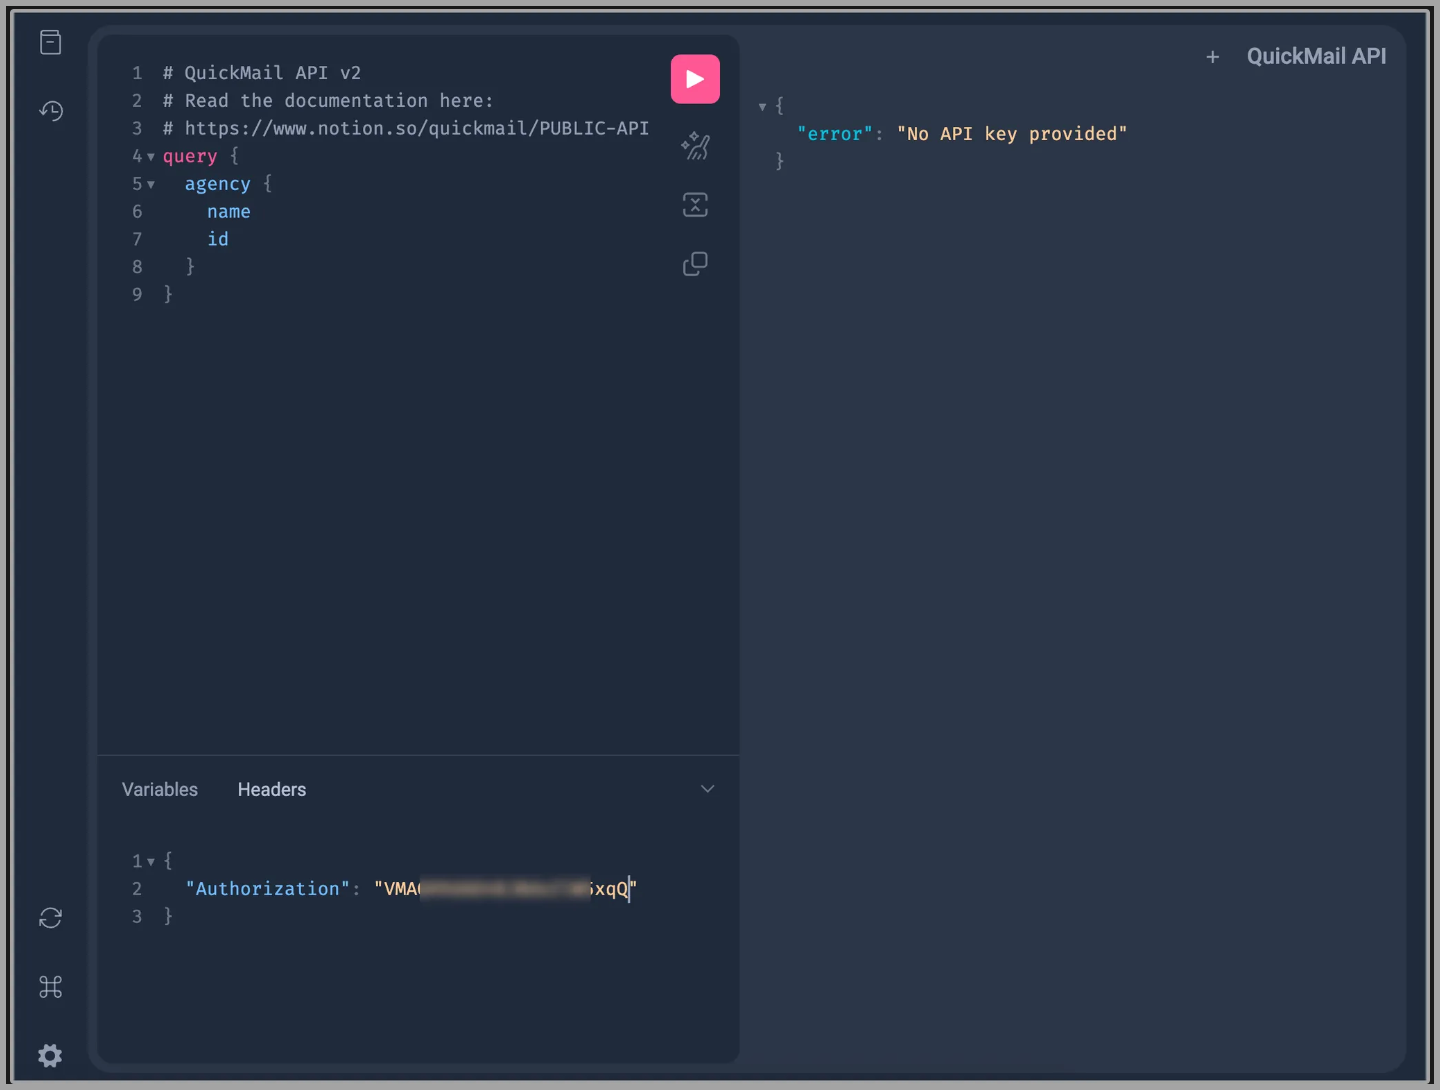Collapse the variables and headers editor chevron
Image resolution: width=1440 pixels, height=1090 pixels.
pos(707,789)
